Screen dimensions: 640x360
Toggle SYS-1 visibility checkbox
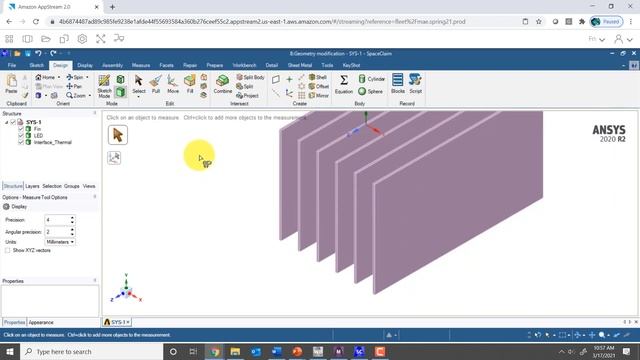click(13, 122)
